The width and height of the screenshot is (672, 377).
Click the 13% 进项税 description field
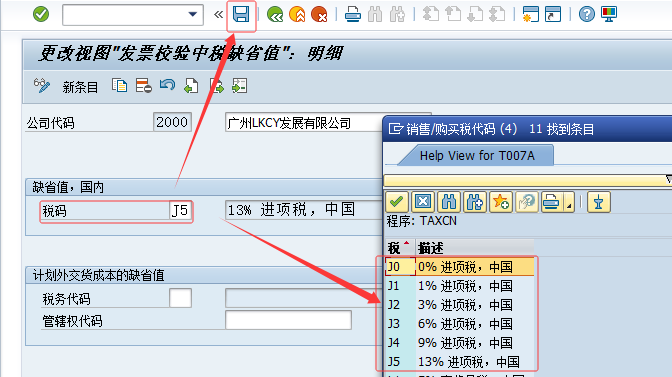pyautogui.click(x=303, y=210)
